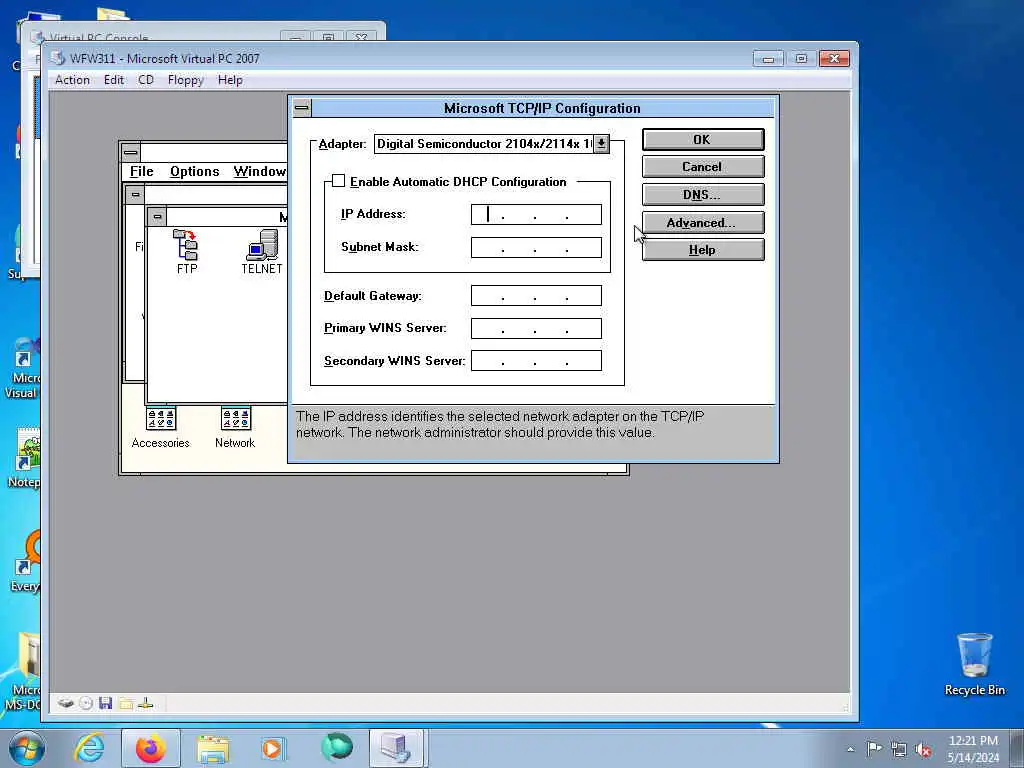Screen dimensions: 1024x768
Task: Click the hard disk status icon in Virtual PC
Action: pos(65,703)
